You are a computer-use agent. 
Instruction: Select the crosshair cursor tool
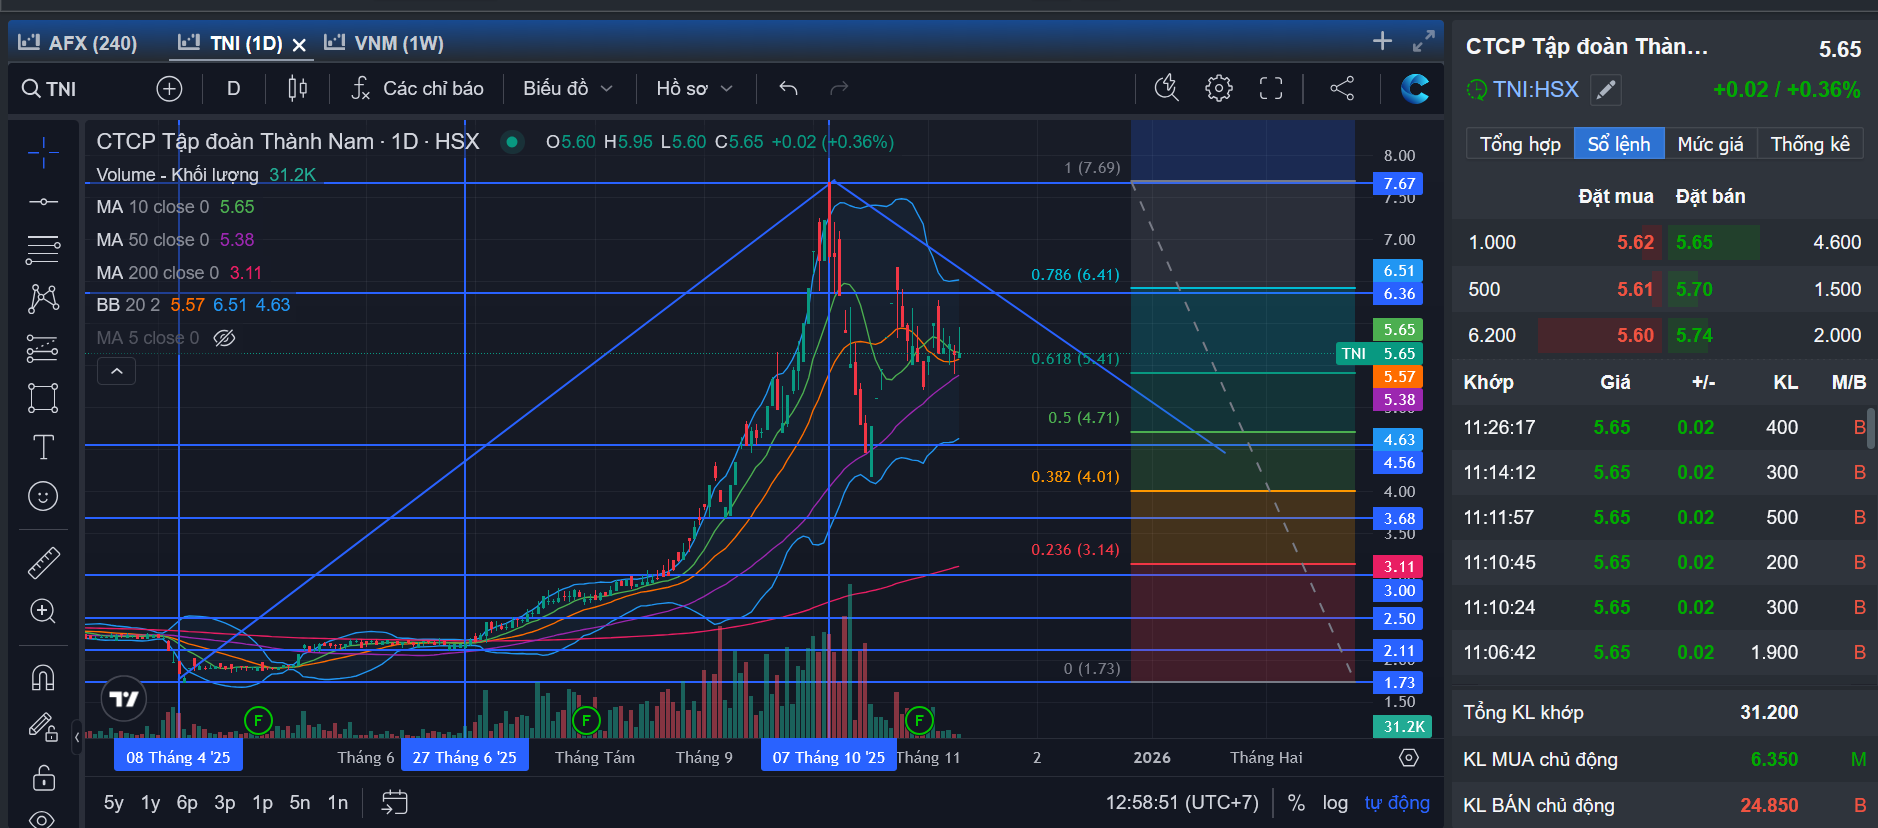43,153
